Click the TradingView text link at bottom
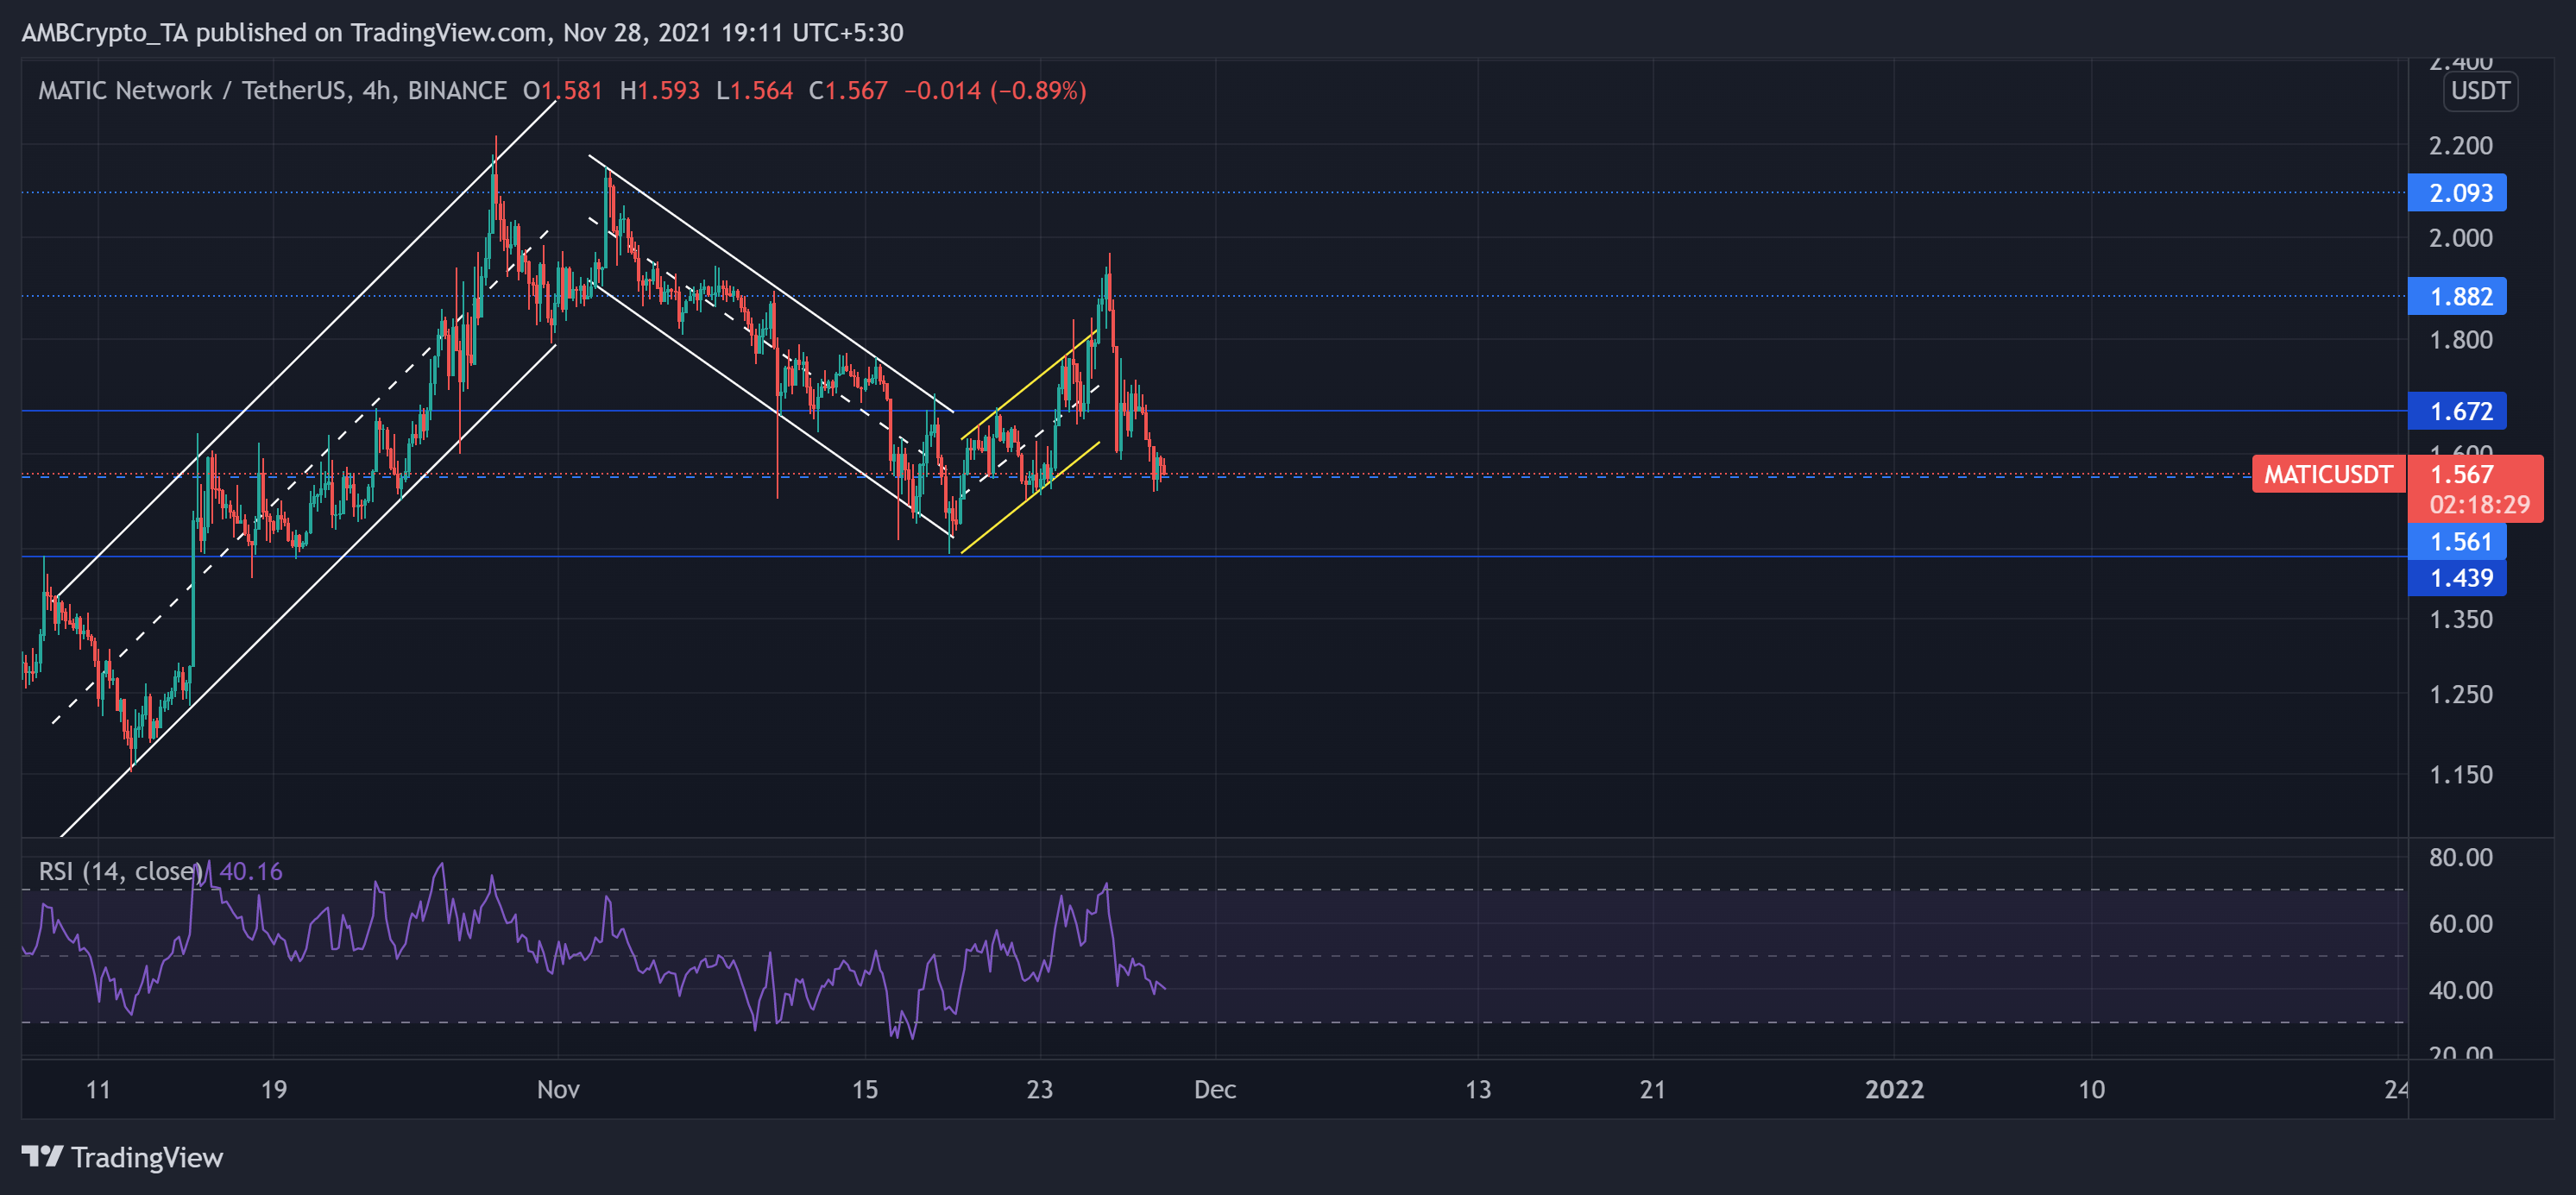This screenshot has width=2576, height=1195. [x=147, y=1157]
